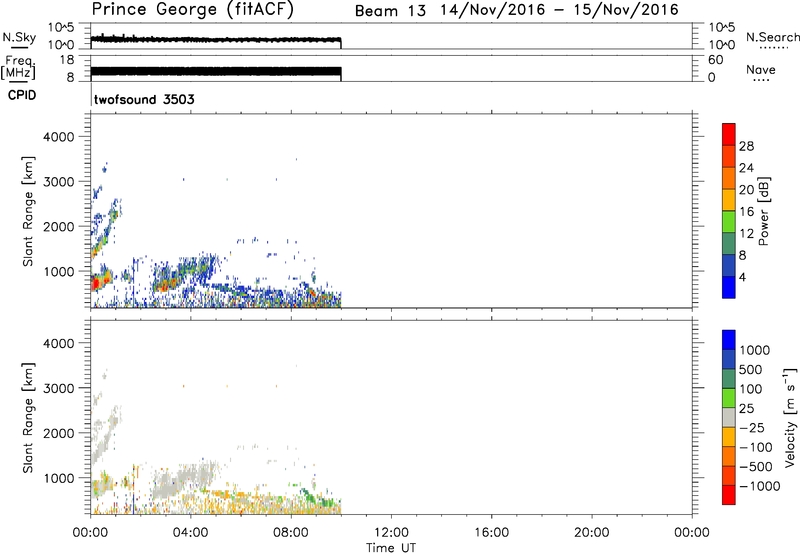
Task: Click the strong red echo near 00:00 in power panel
Action: [97, 282]
